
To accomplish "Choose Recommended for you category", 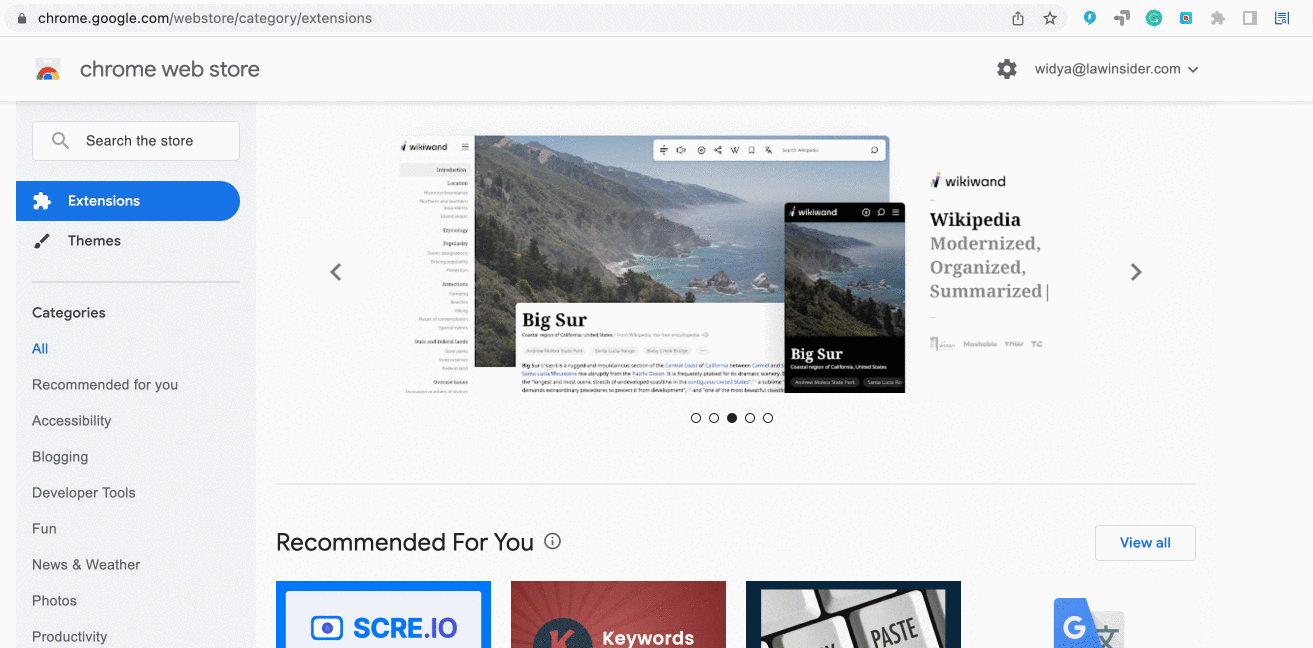I will point(105,385).
